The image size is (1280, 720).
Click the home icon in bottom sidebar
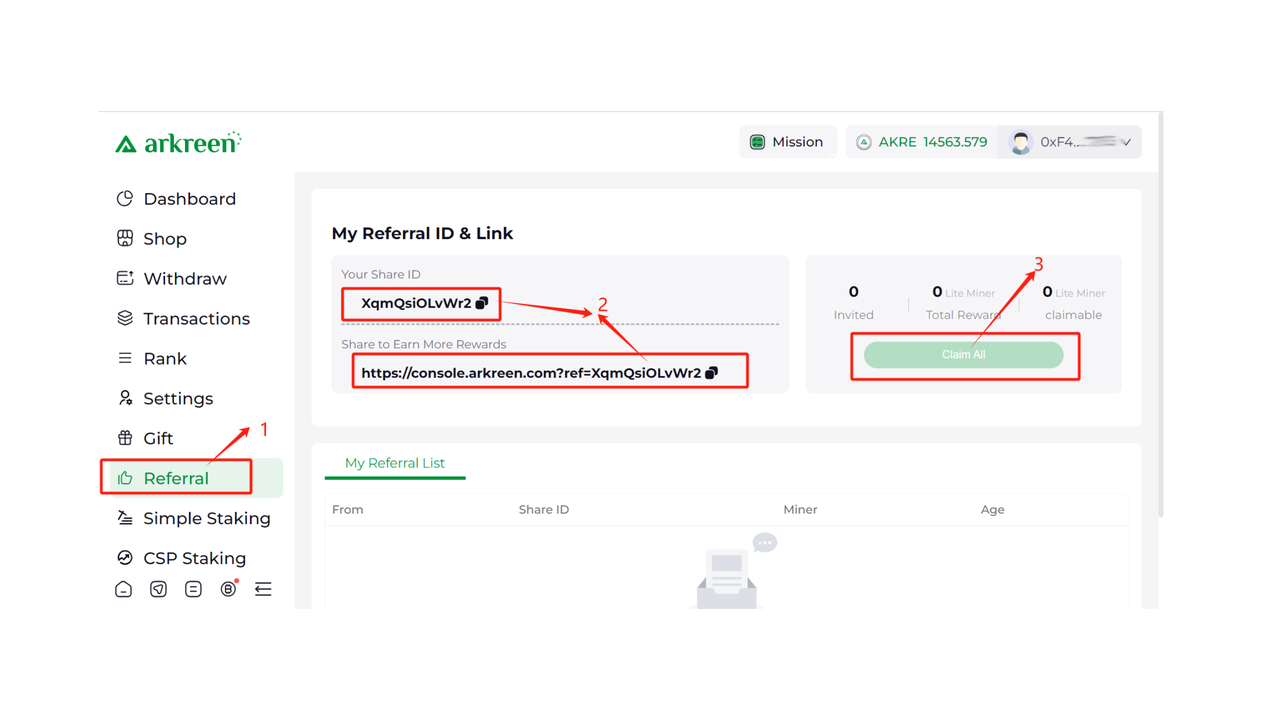(124, 589)
